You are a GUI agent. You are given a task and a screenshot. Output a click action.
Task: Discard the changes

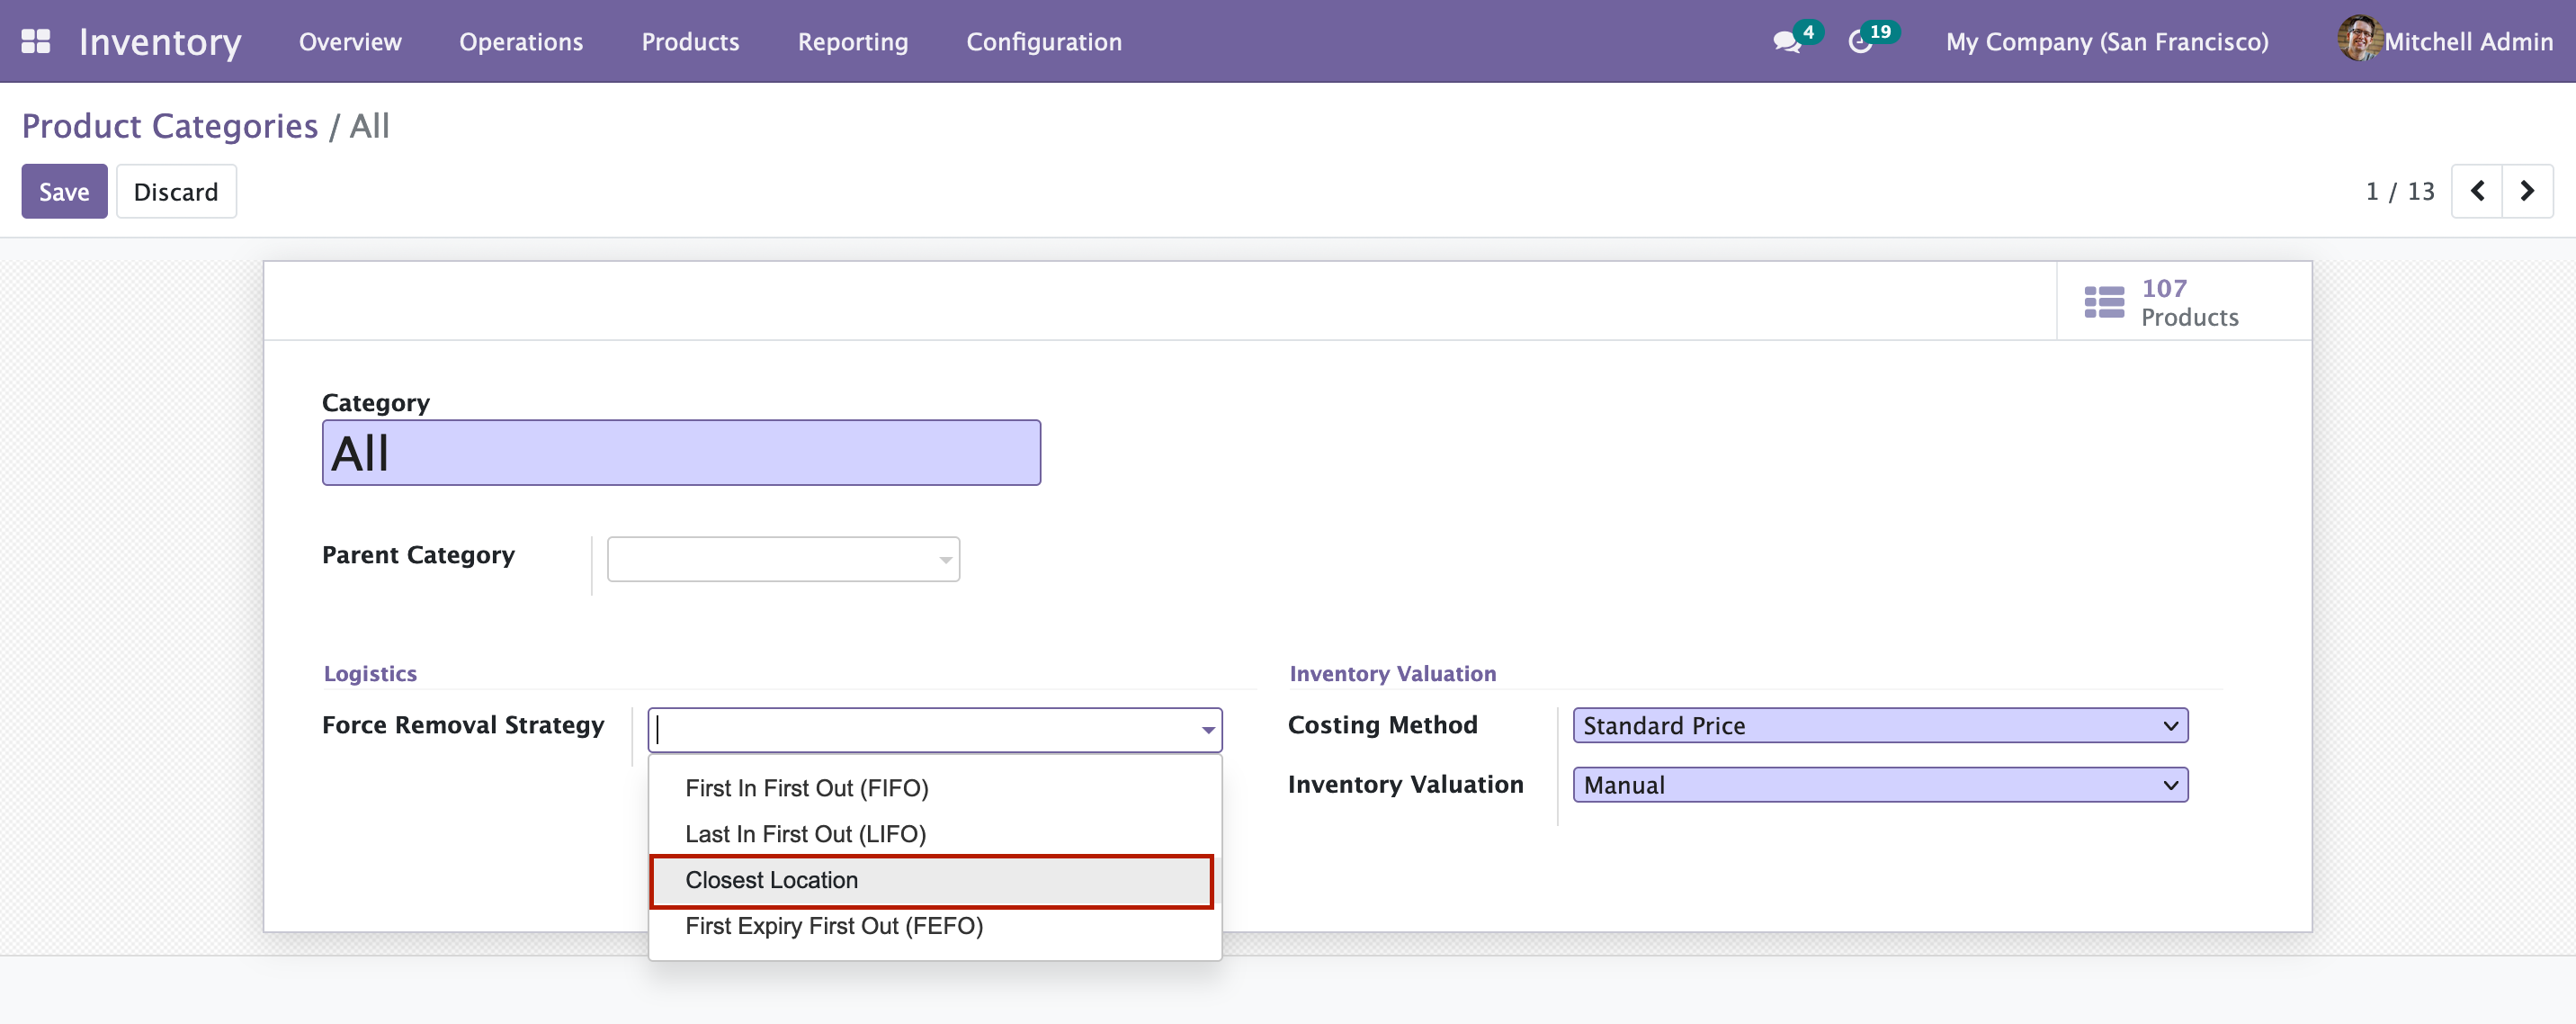click(x=176, y=191)
